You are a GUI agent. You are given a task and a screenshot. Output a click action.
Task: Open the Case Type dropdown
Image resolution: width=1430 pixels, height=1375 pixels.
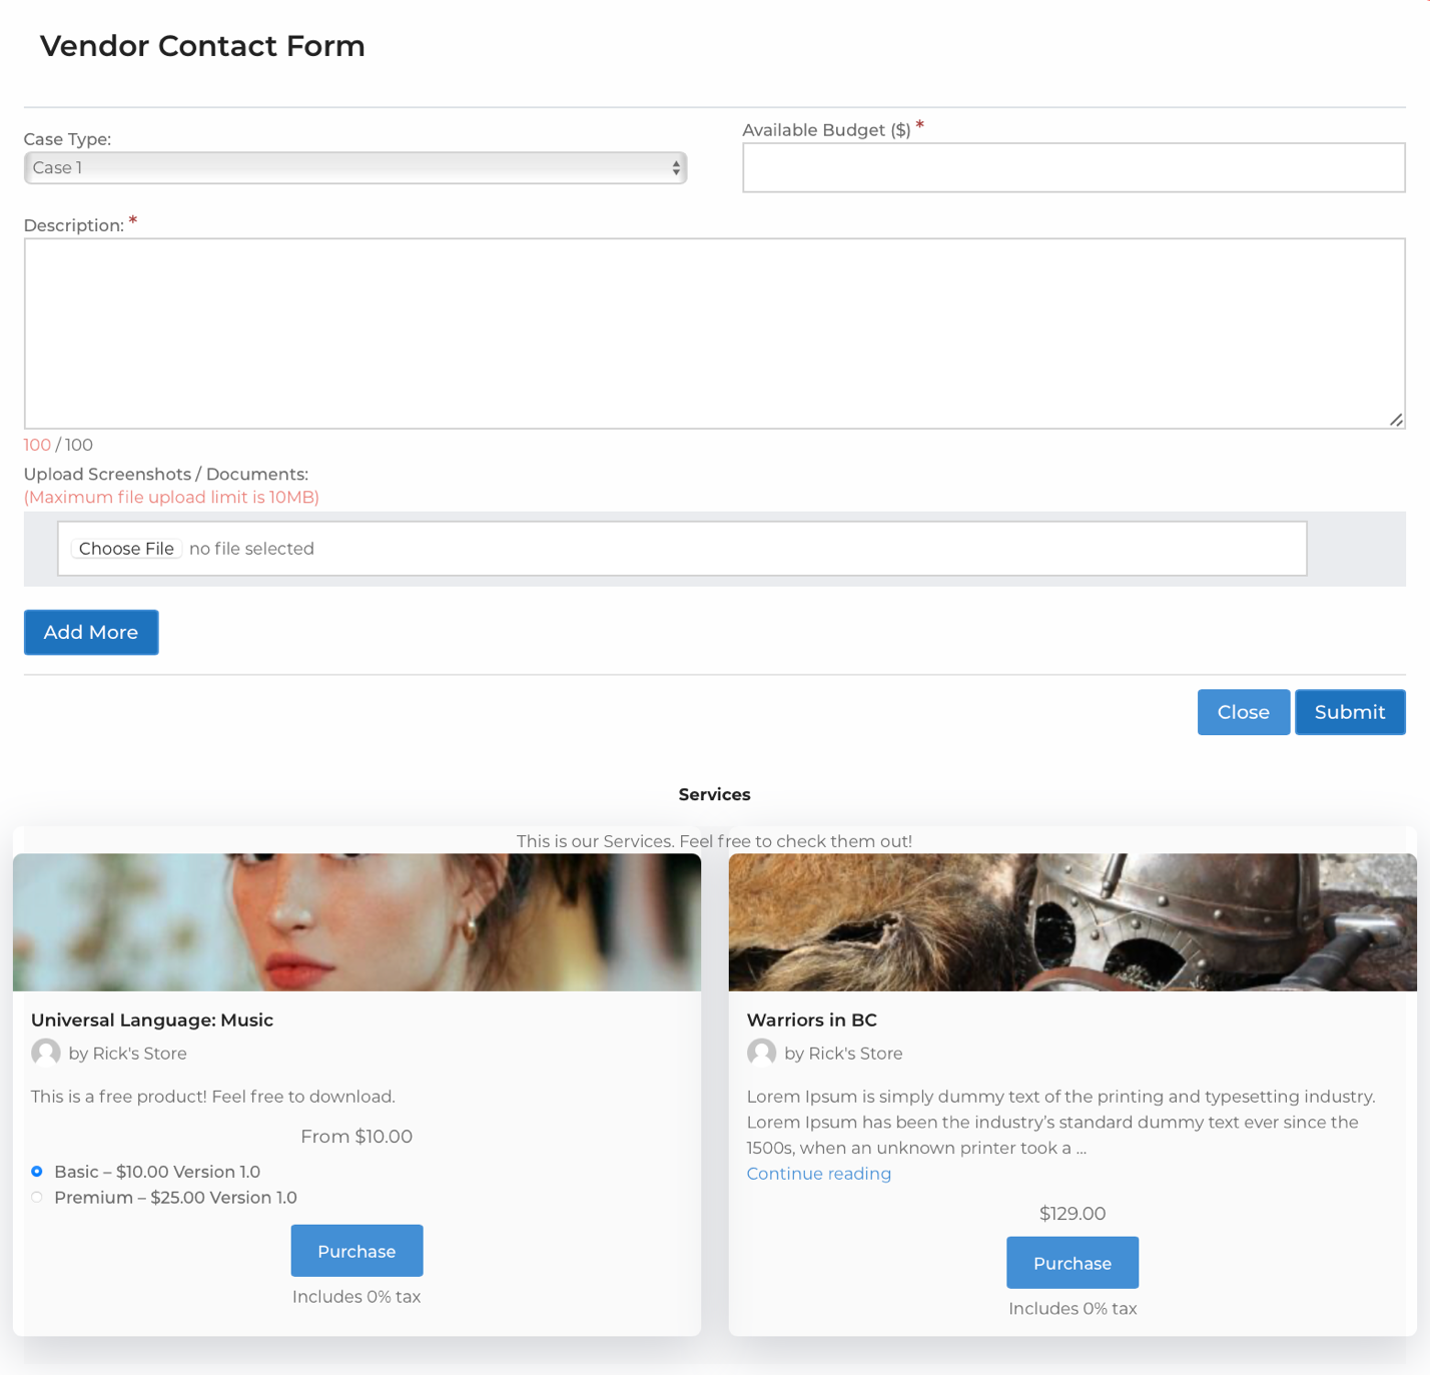click(355, 168)
